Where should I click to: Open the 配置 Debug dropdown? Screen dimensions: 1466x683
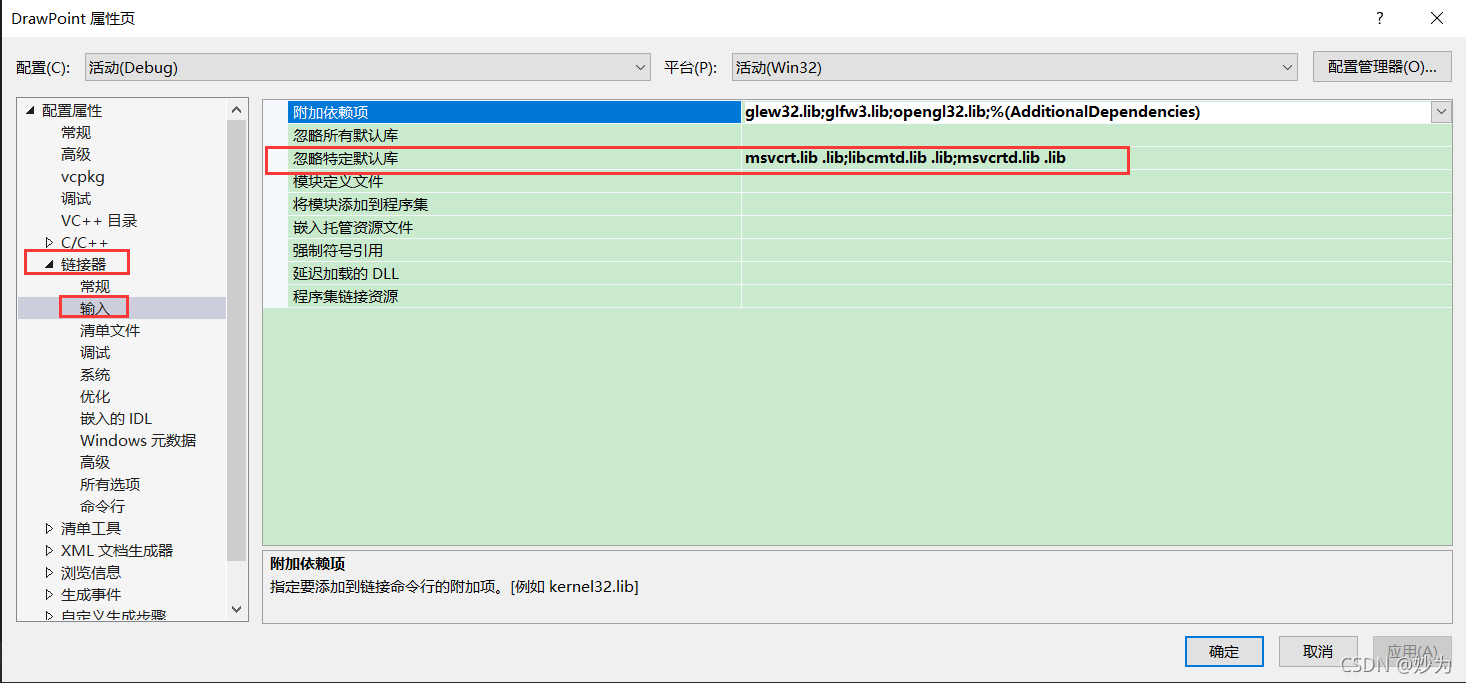[x=367, y=68]
